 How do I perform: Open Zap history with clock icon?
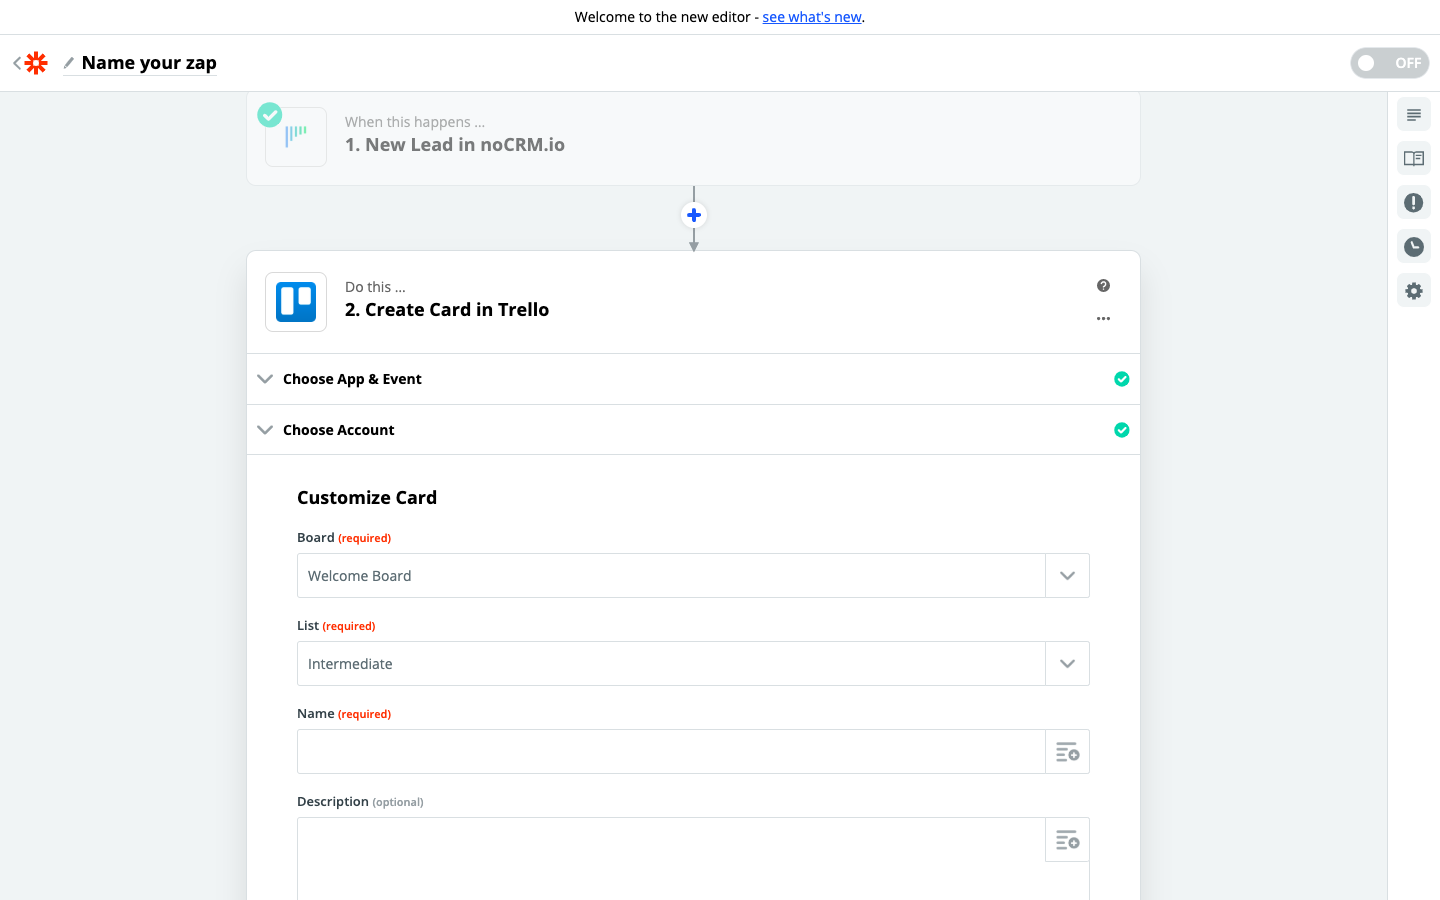pyautogui.click(x=1413, y=246)
